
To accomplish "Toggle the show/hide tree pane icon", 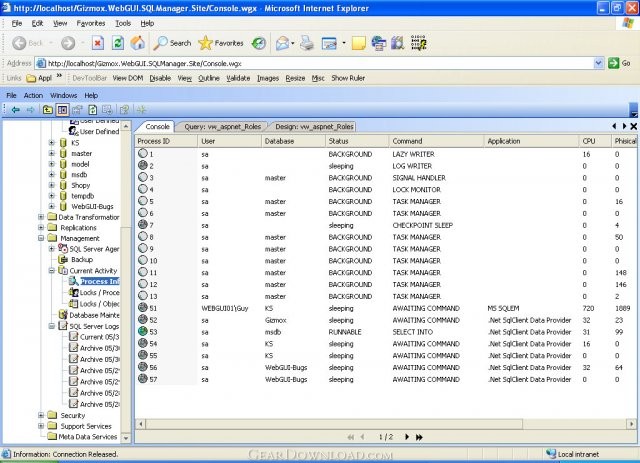I will pyautogui.click(x=62, y=109).
